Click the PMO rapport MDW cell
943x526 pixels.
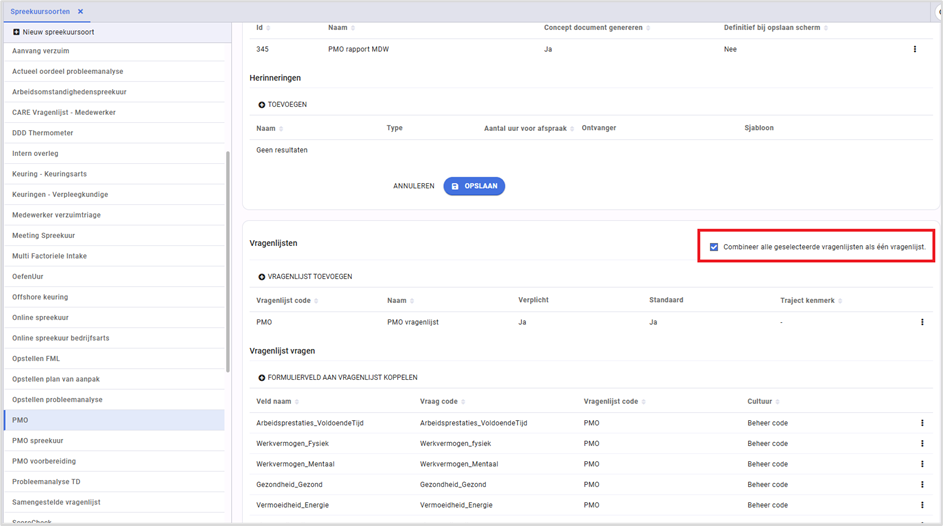358,49
